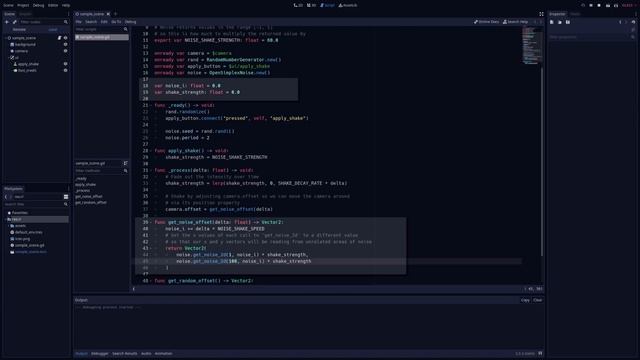Screen dimensions: 640x360
Task: Open the Search Results bottom panel
Action: (125, 353)
